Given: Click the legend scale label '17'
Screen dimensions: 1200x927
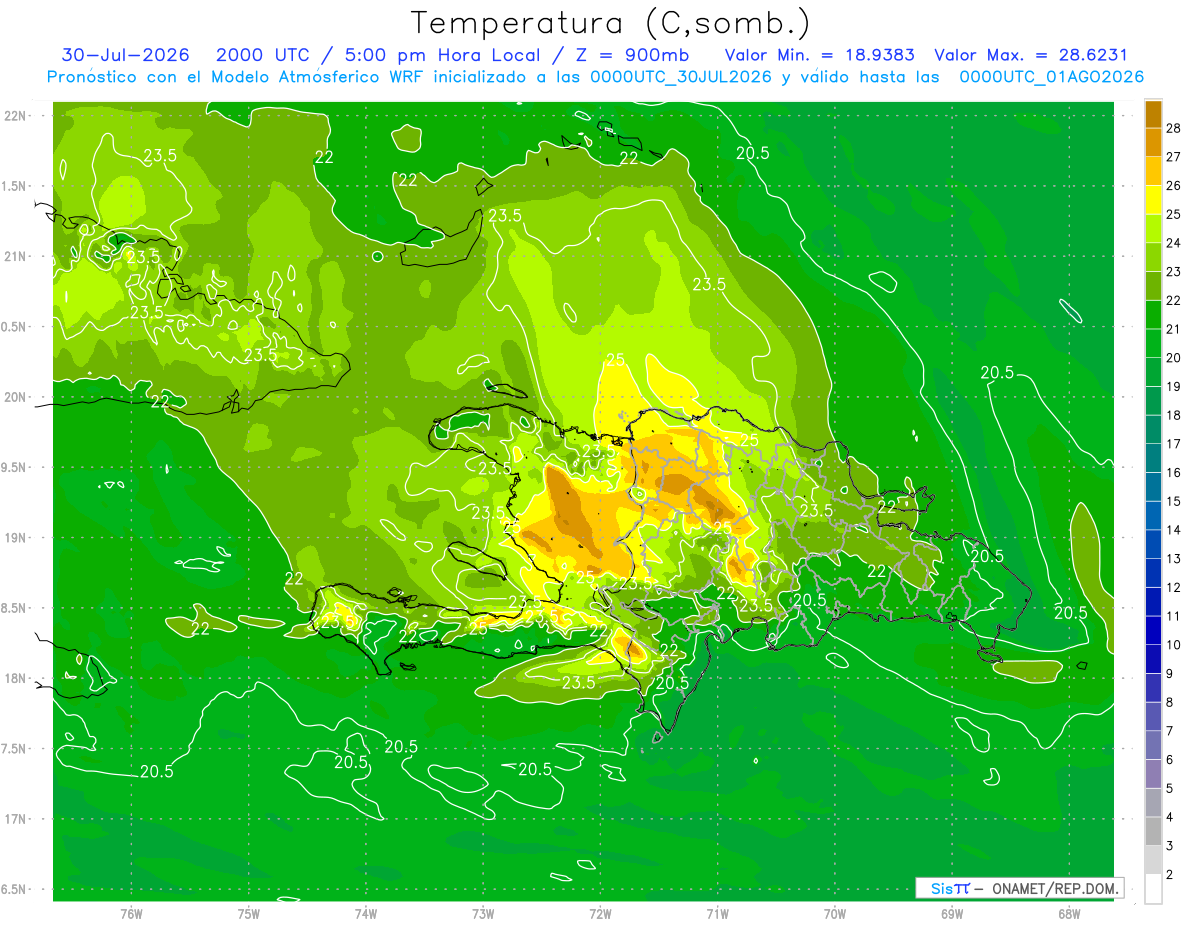Looking at the screenshot, I should pyautogui.click(x=1173, y=444).
